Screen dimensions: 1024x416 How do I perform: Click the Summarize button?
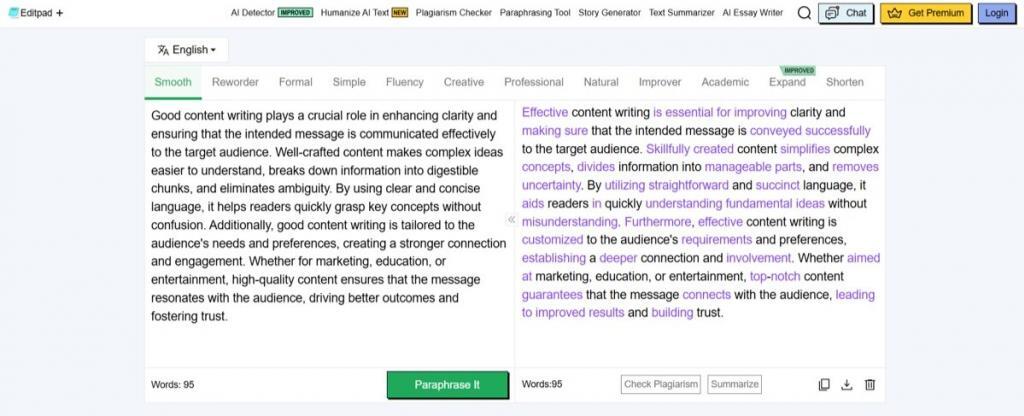coord(734,384)
